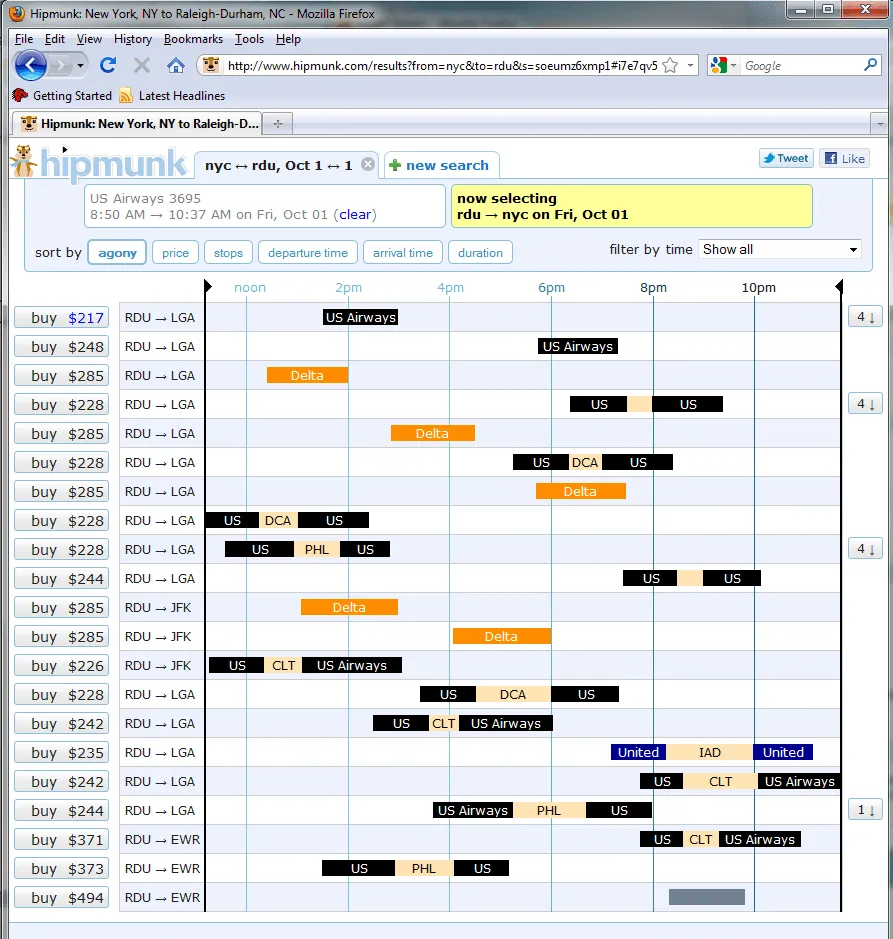Click the Latest Headlines feed icon
Image resolution: width=893 pixels, height=939 pixels.
125,96
